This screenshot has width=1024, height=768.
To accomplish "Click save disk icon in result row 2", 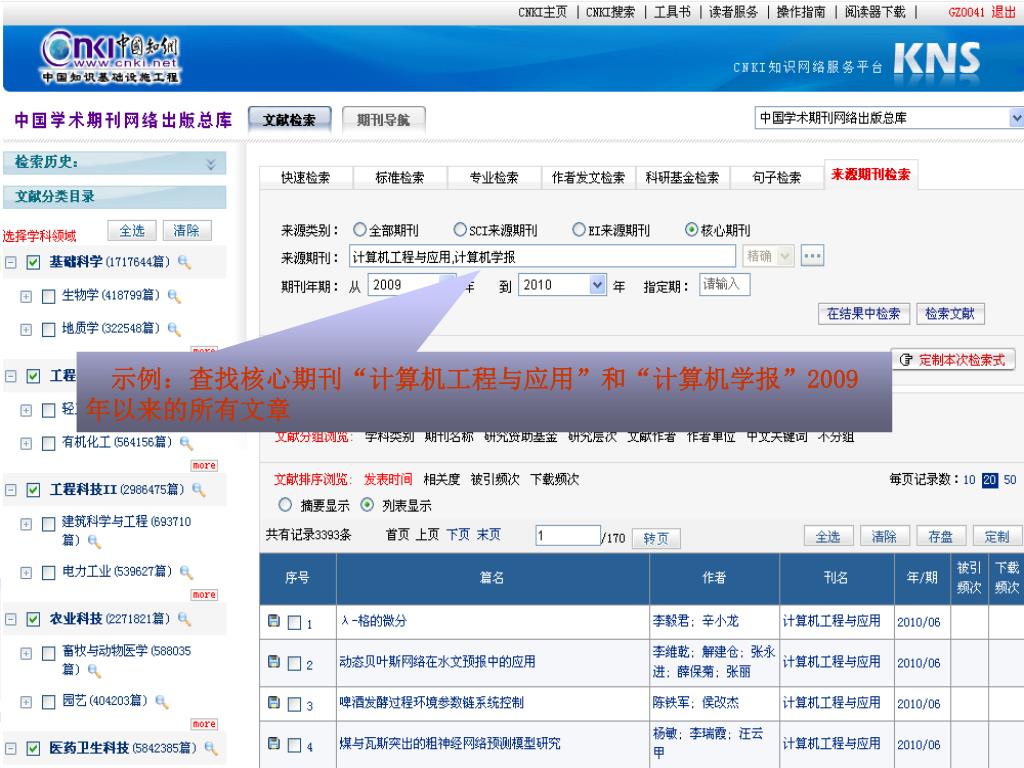I will pyautogui.click(x=274, y=662).
